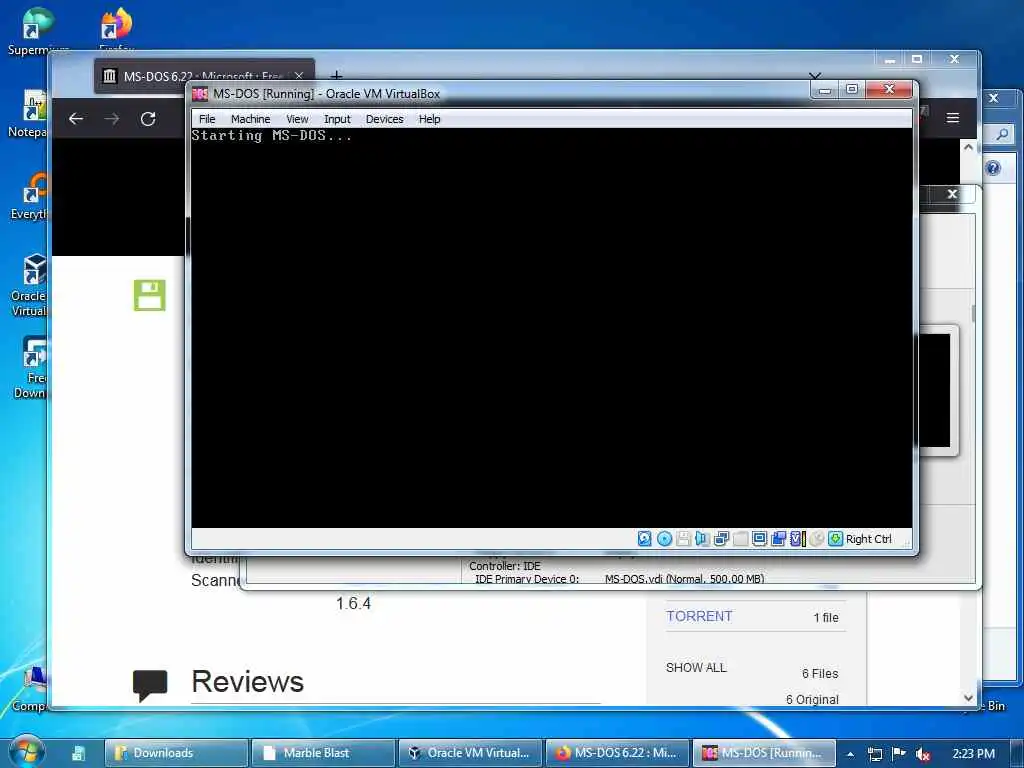Open the Firefox hamburger menu
This screenshot has height=768, width=1024.
point(953,118)
